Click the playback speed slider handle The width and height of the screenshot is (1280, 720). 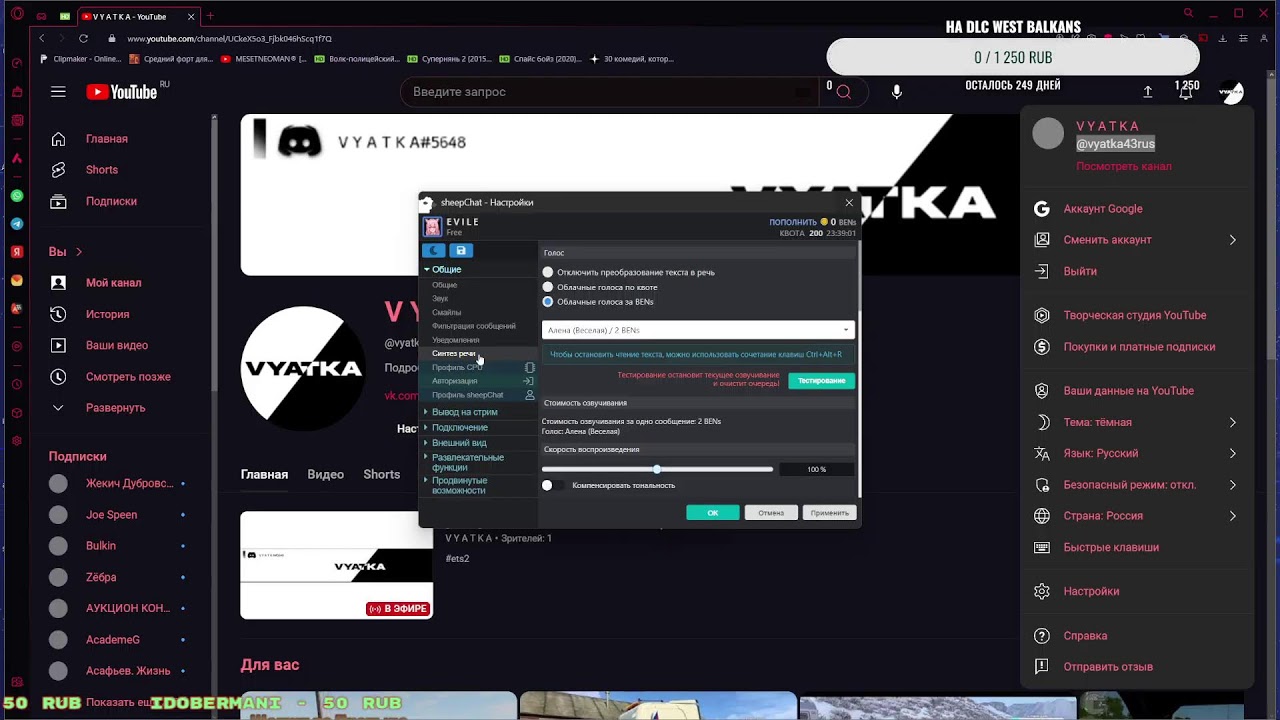(x=657, y=469)
